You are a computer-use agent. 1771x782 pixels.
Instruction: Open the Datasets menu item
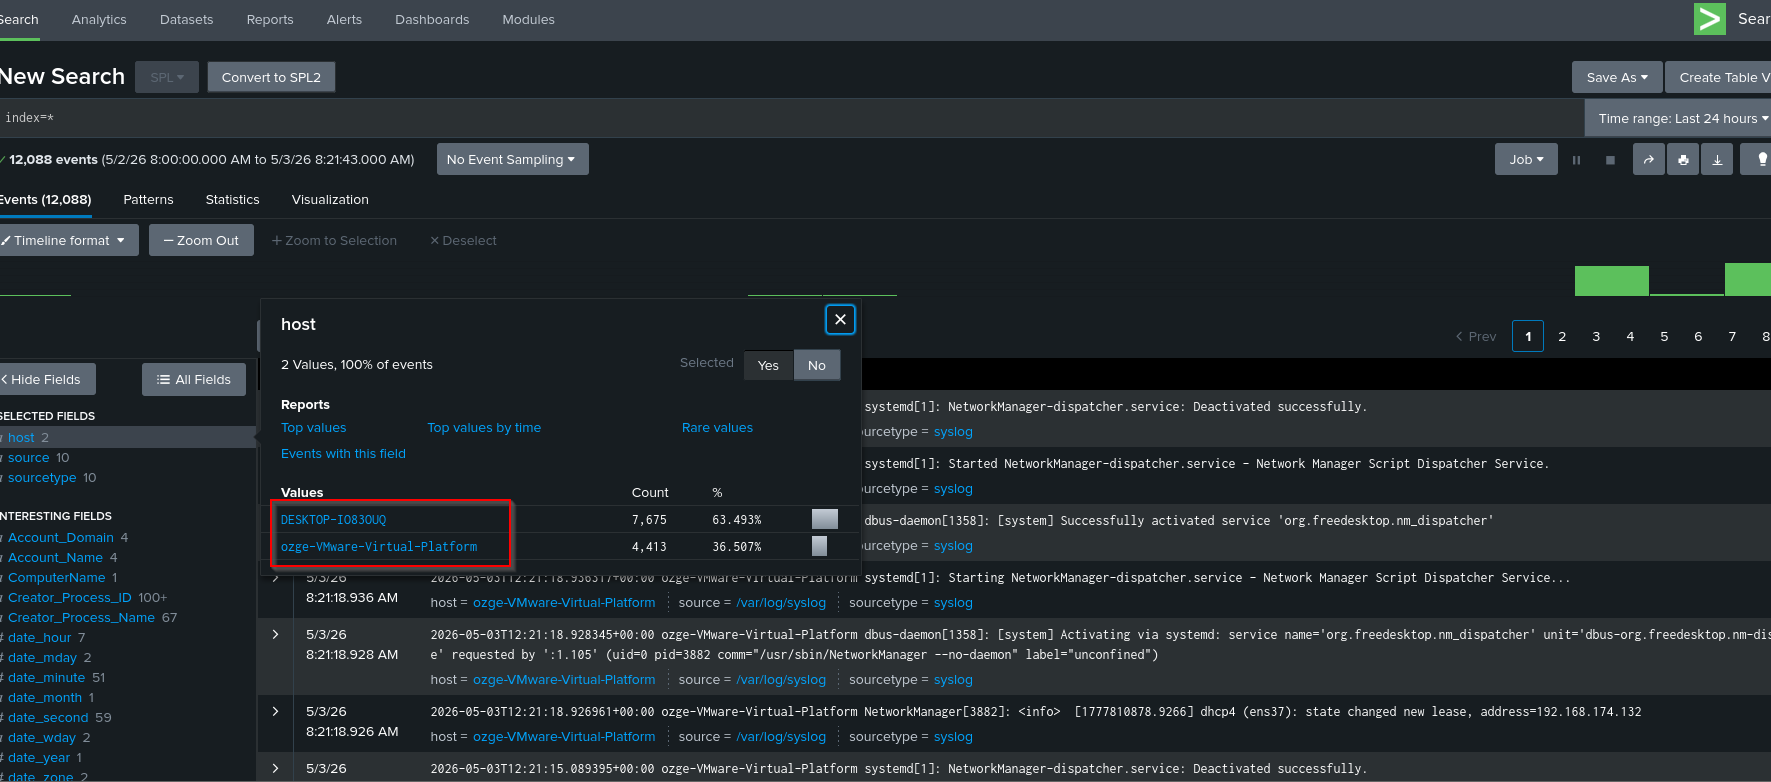coord(186,19)
